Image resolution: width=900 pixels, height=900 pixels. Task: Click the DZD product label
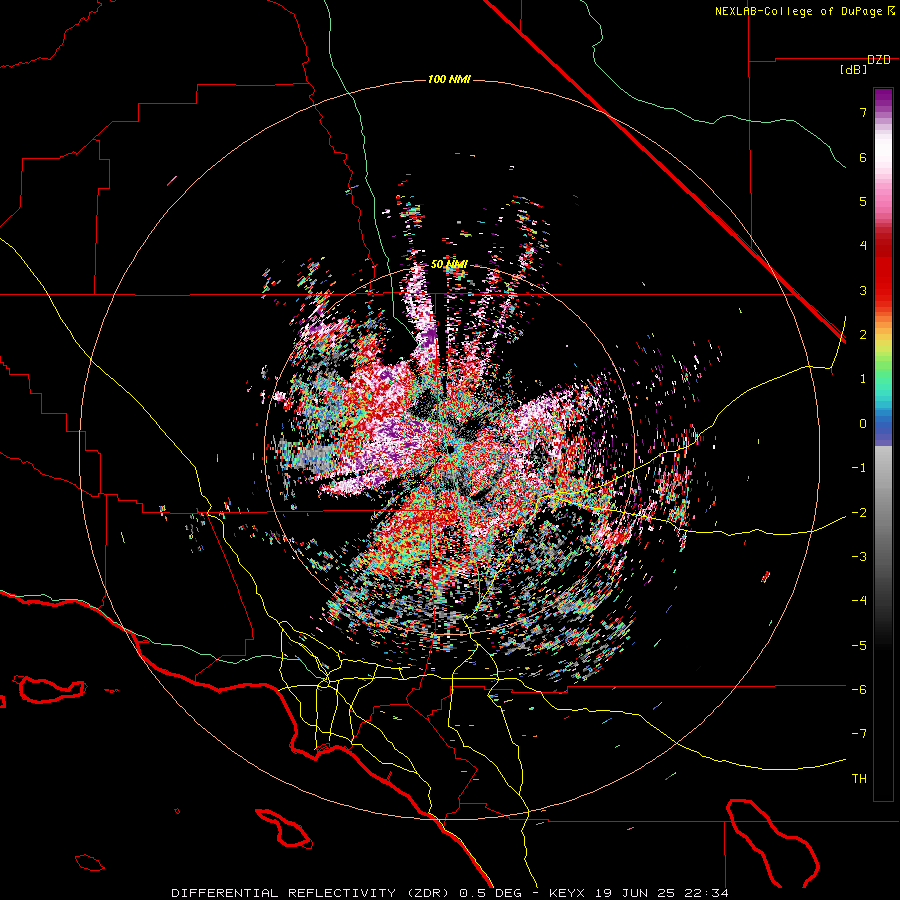pyautogui.click(x=879, y=60)
